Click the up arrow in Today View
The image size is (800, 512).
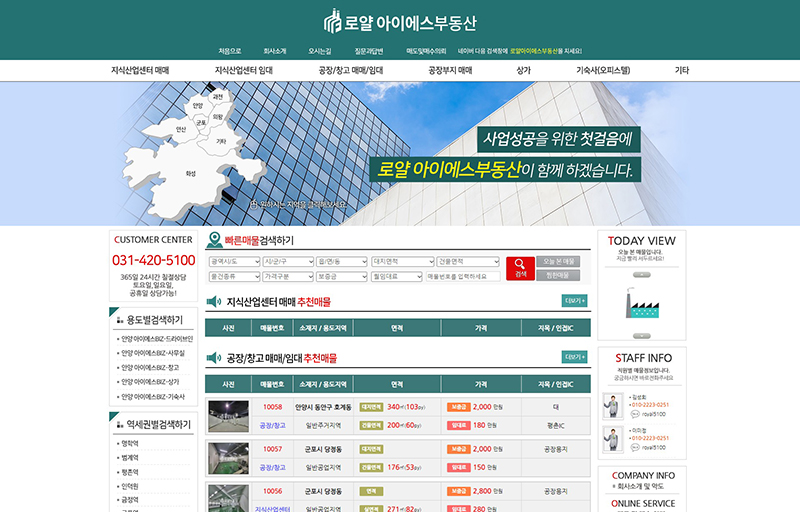tap(641, 275)
